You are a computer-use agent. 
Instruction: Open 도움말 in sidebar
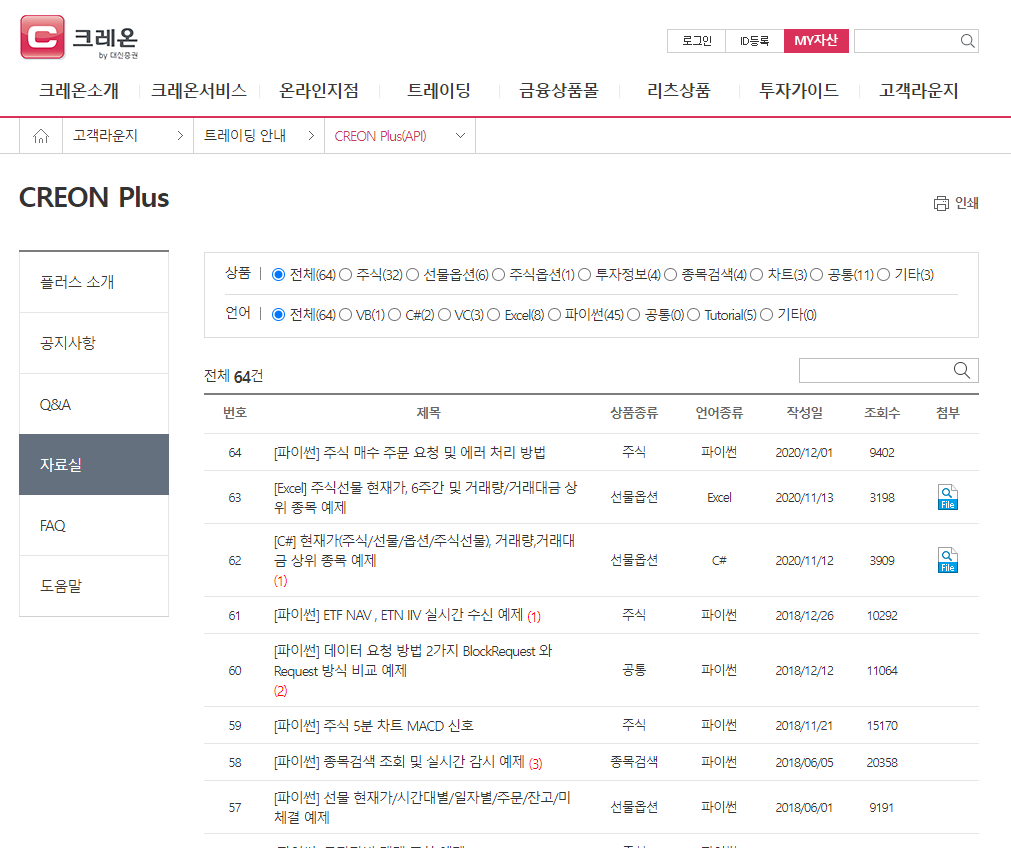94,586
